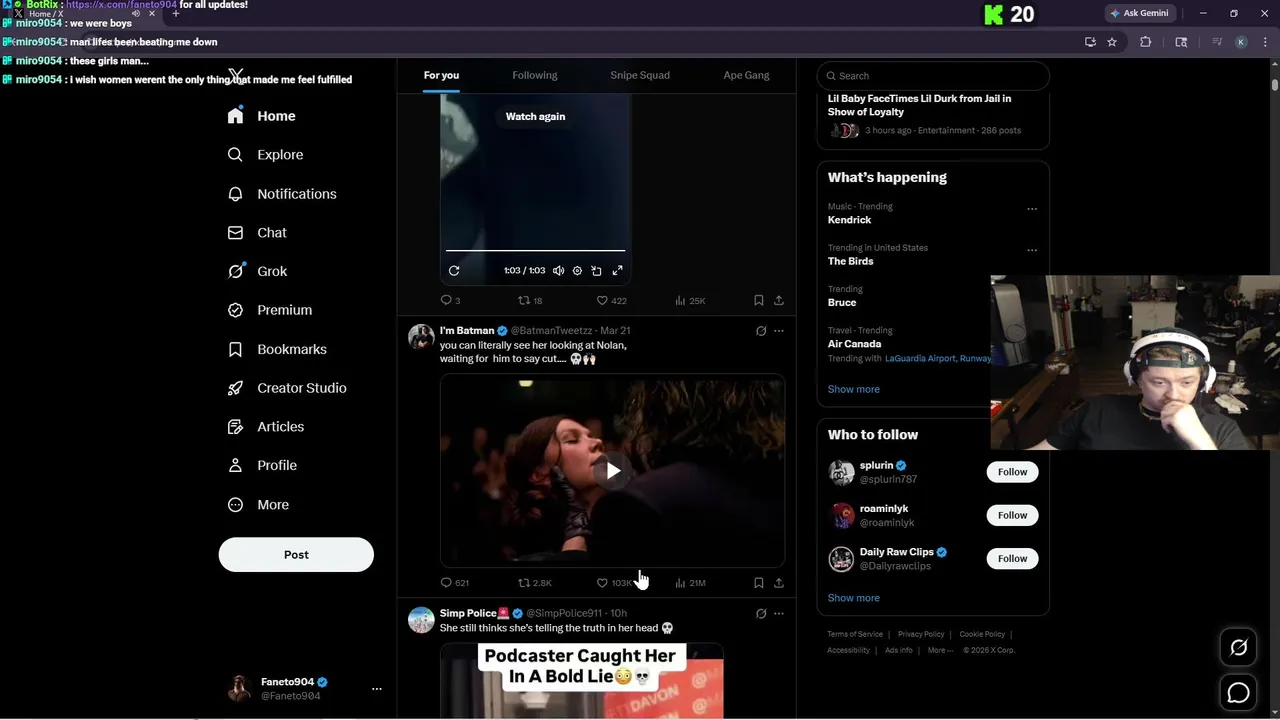This screenshot has width=1280, height=720.
Task: Show more accounts under Who to follow
Action: click(854, 598)
